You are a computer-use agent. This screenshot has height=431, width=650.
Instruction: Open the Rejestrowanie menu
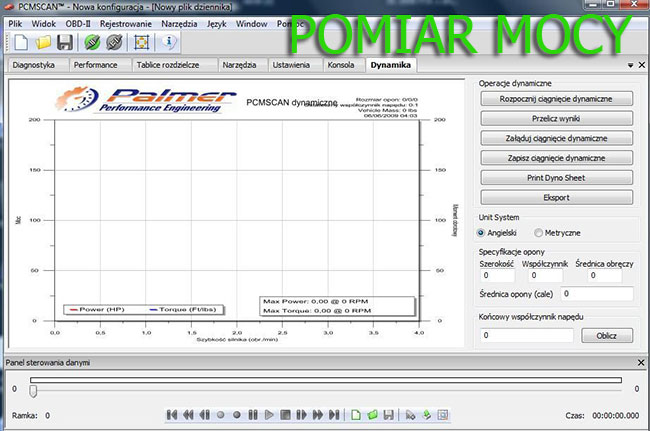[x=126, y=24]
